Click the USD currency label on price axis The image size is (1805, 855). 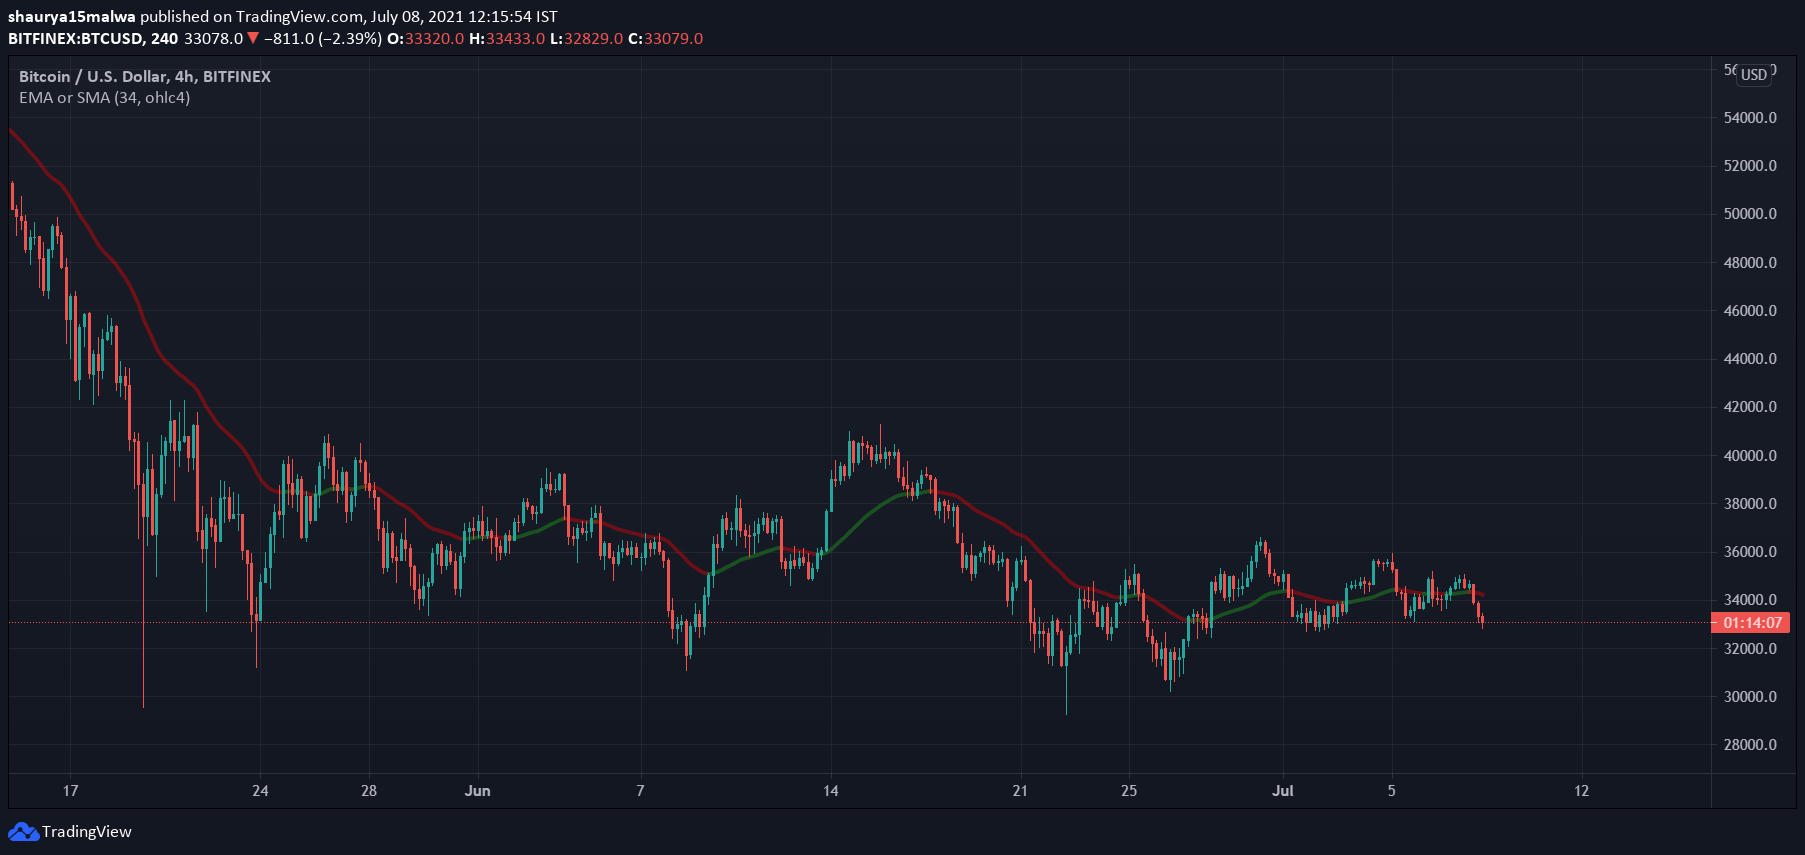pyautogui.click(x=1754, y=75)
